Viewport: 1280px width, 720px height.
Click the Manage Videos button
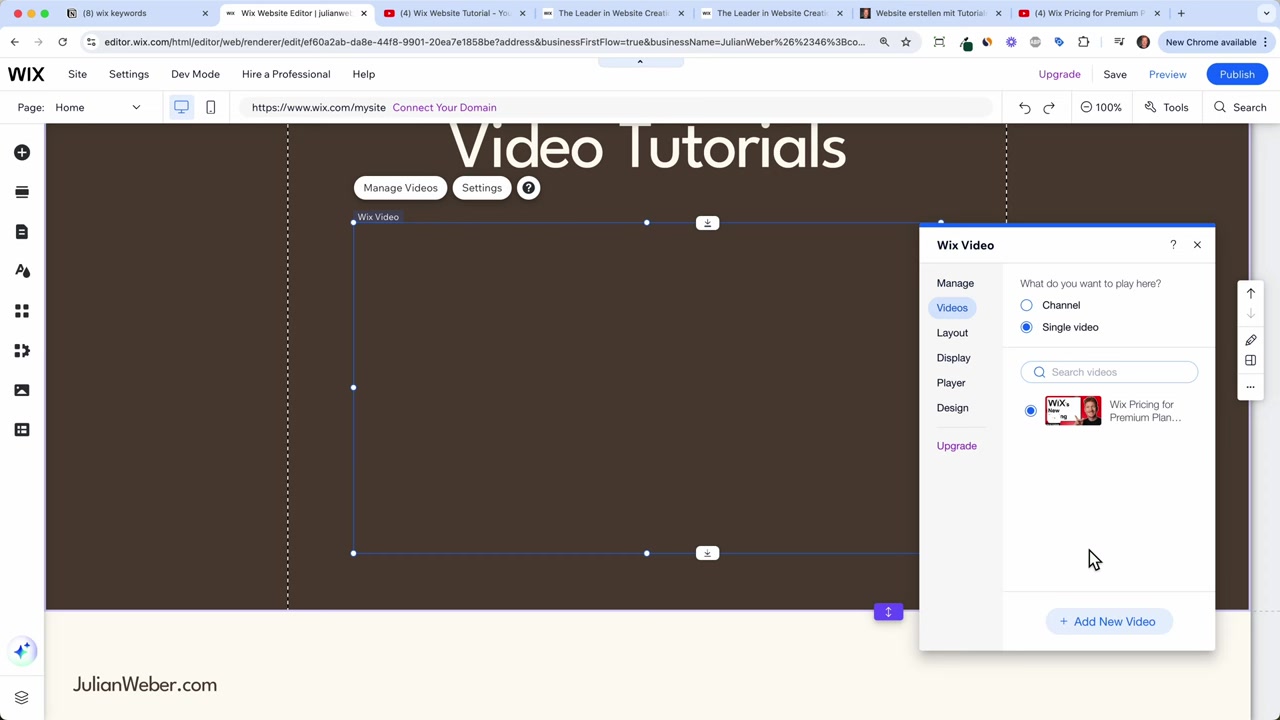click(x=400, y=188)
